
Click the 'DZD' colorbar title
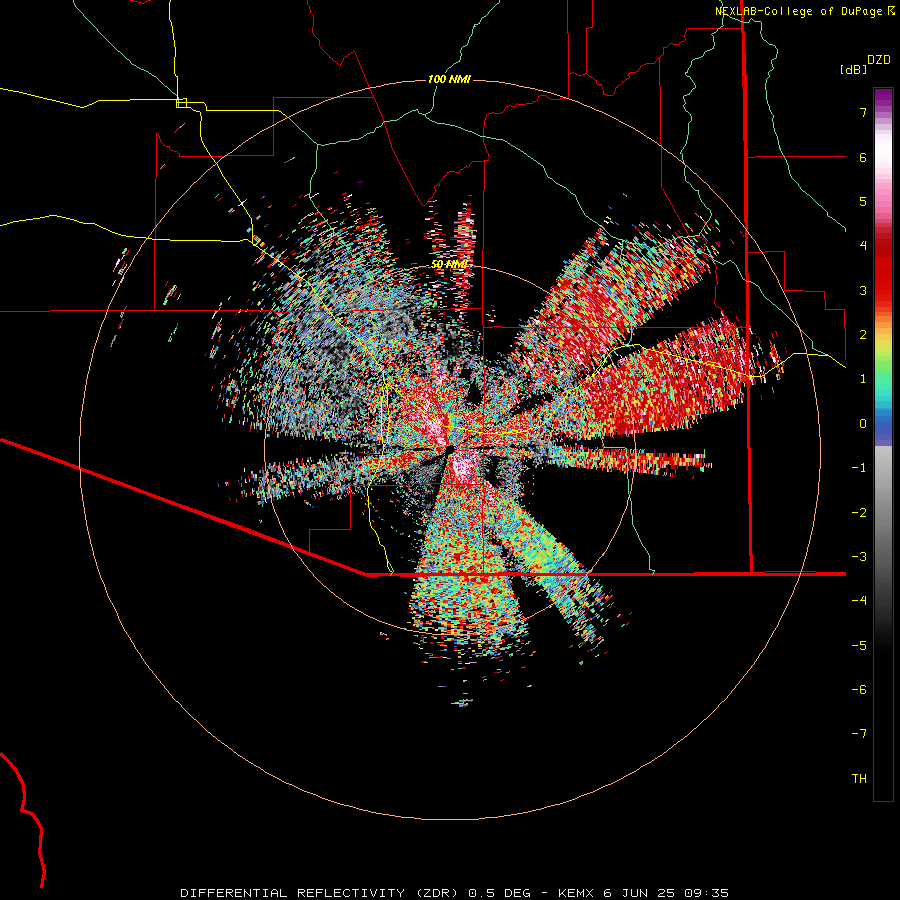point(879,60)
